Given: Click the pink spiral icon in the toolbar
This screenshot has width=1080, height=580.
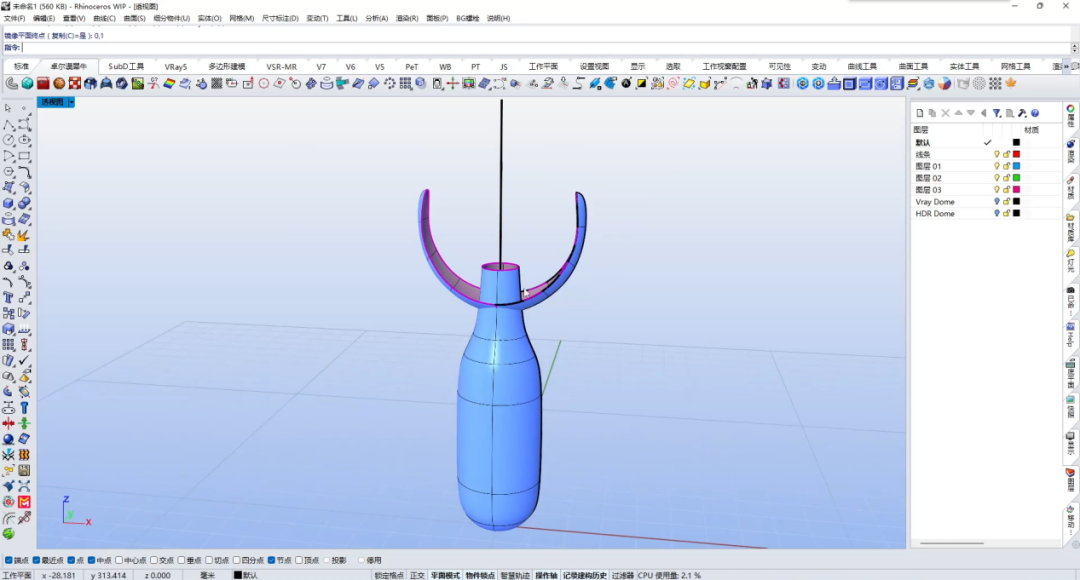Looking at the screenshot, I should click(x=673, y=83).
